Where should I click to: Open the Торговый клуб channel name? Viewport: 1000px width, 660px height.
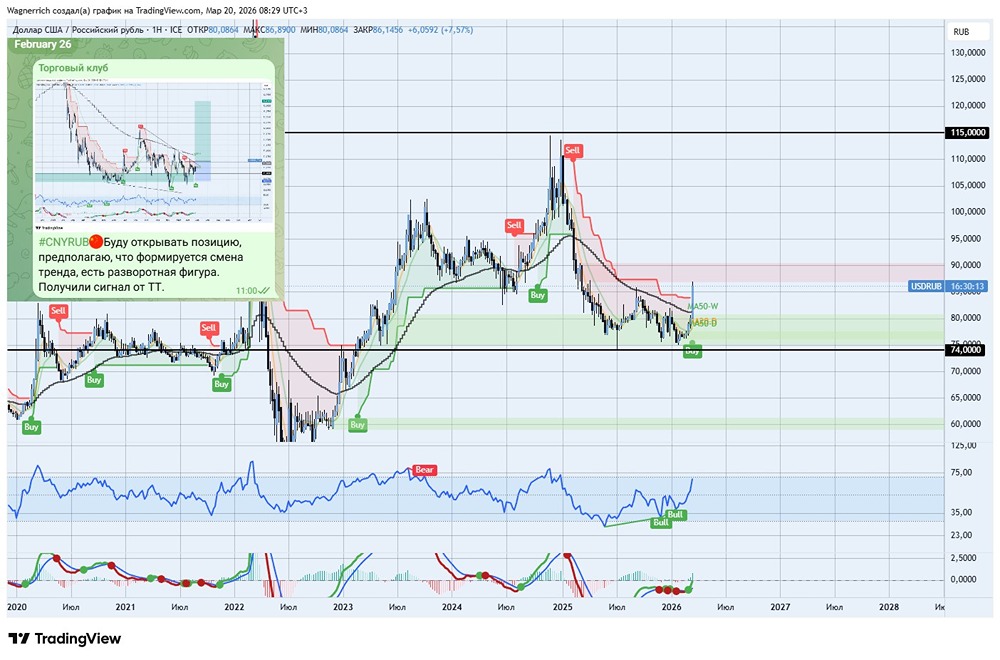point(73,68)
